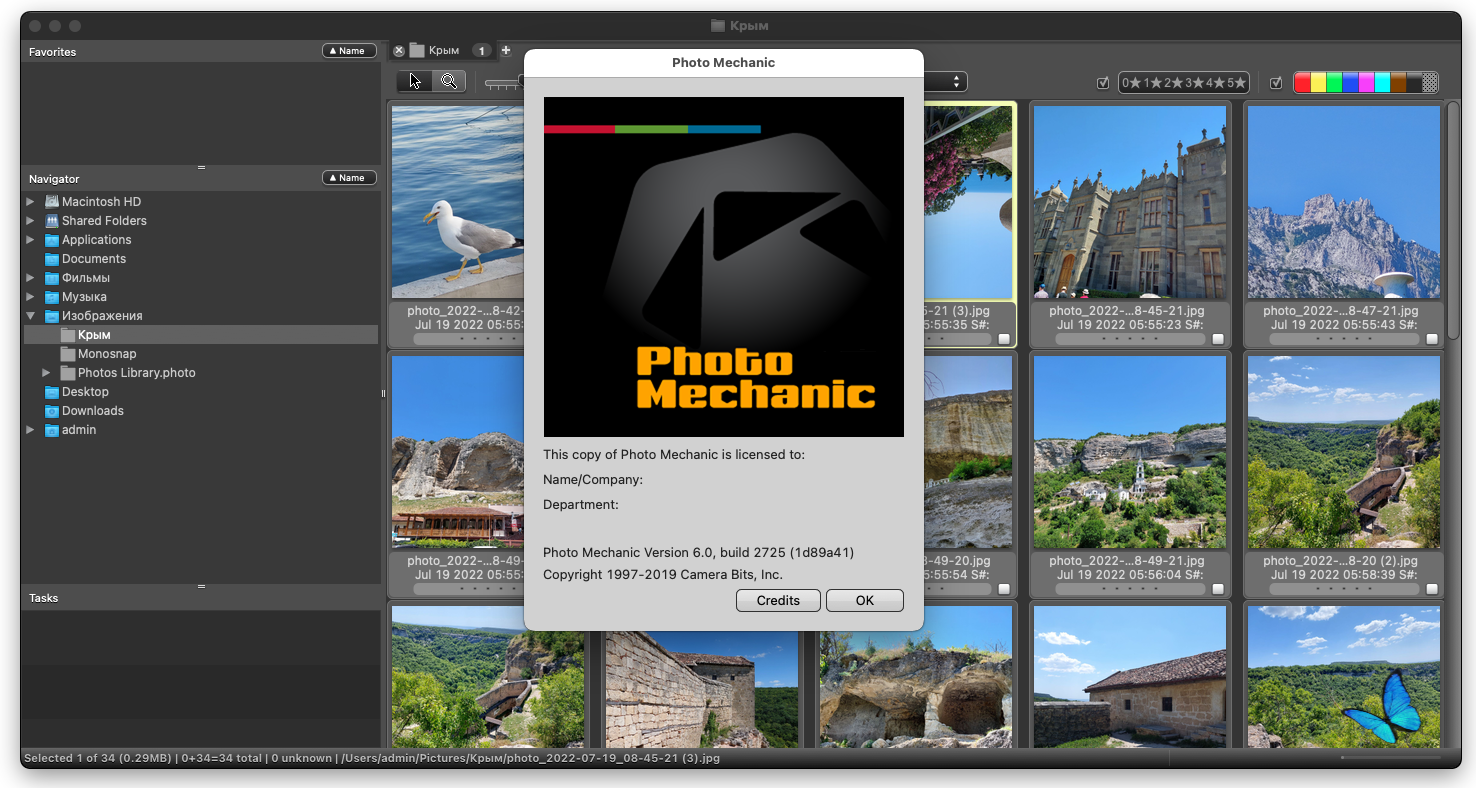Filter by the magenta color class

pyautogui.click(x=1367, y=83)
